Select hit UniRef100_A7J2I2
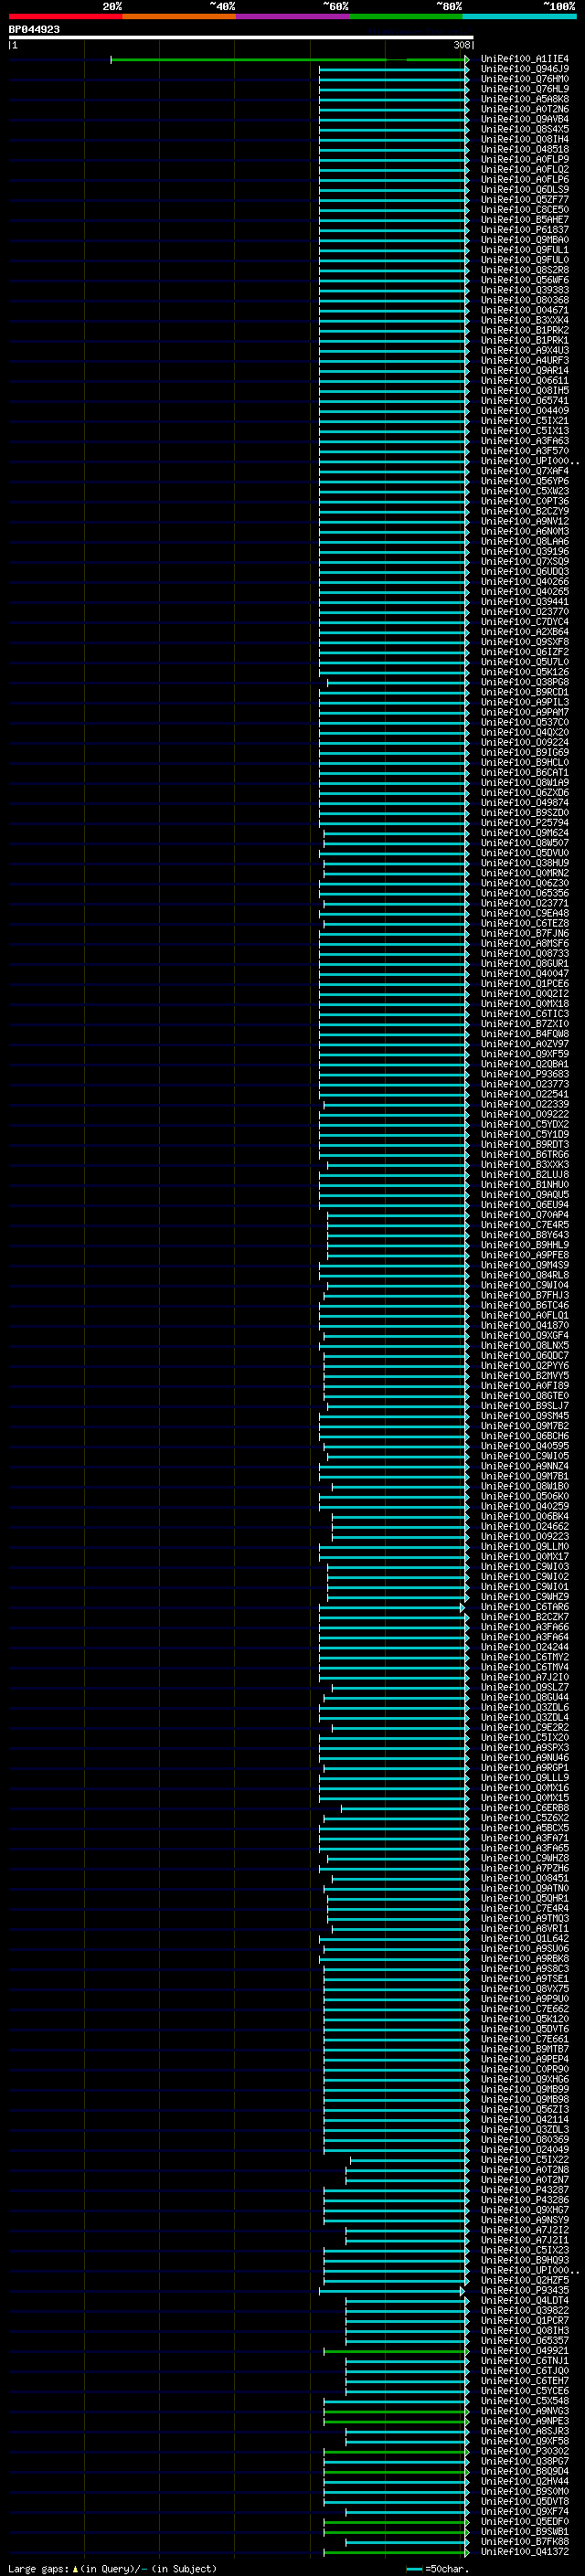The image size is (585, 2576). 525,2230
